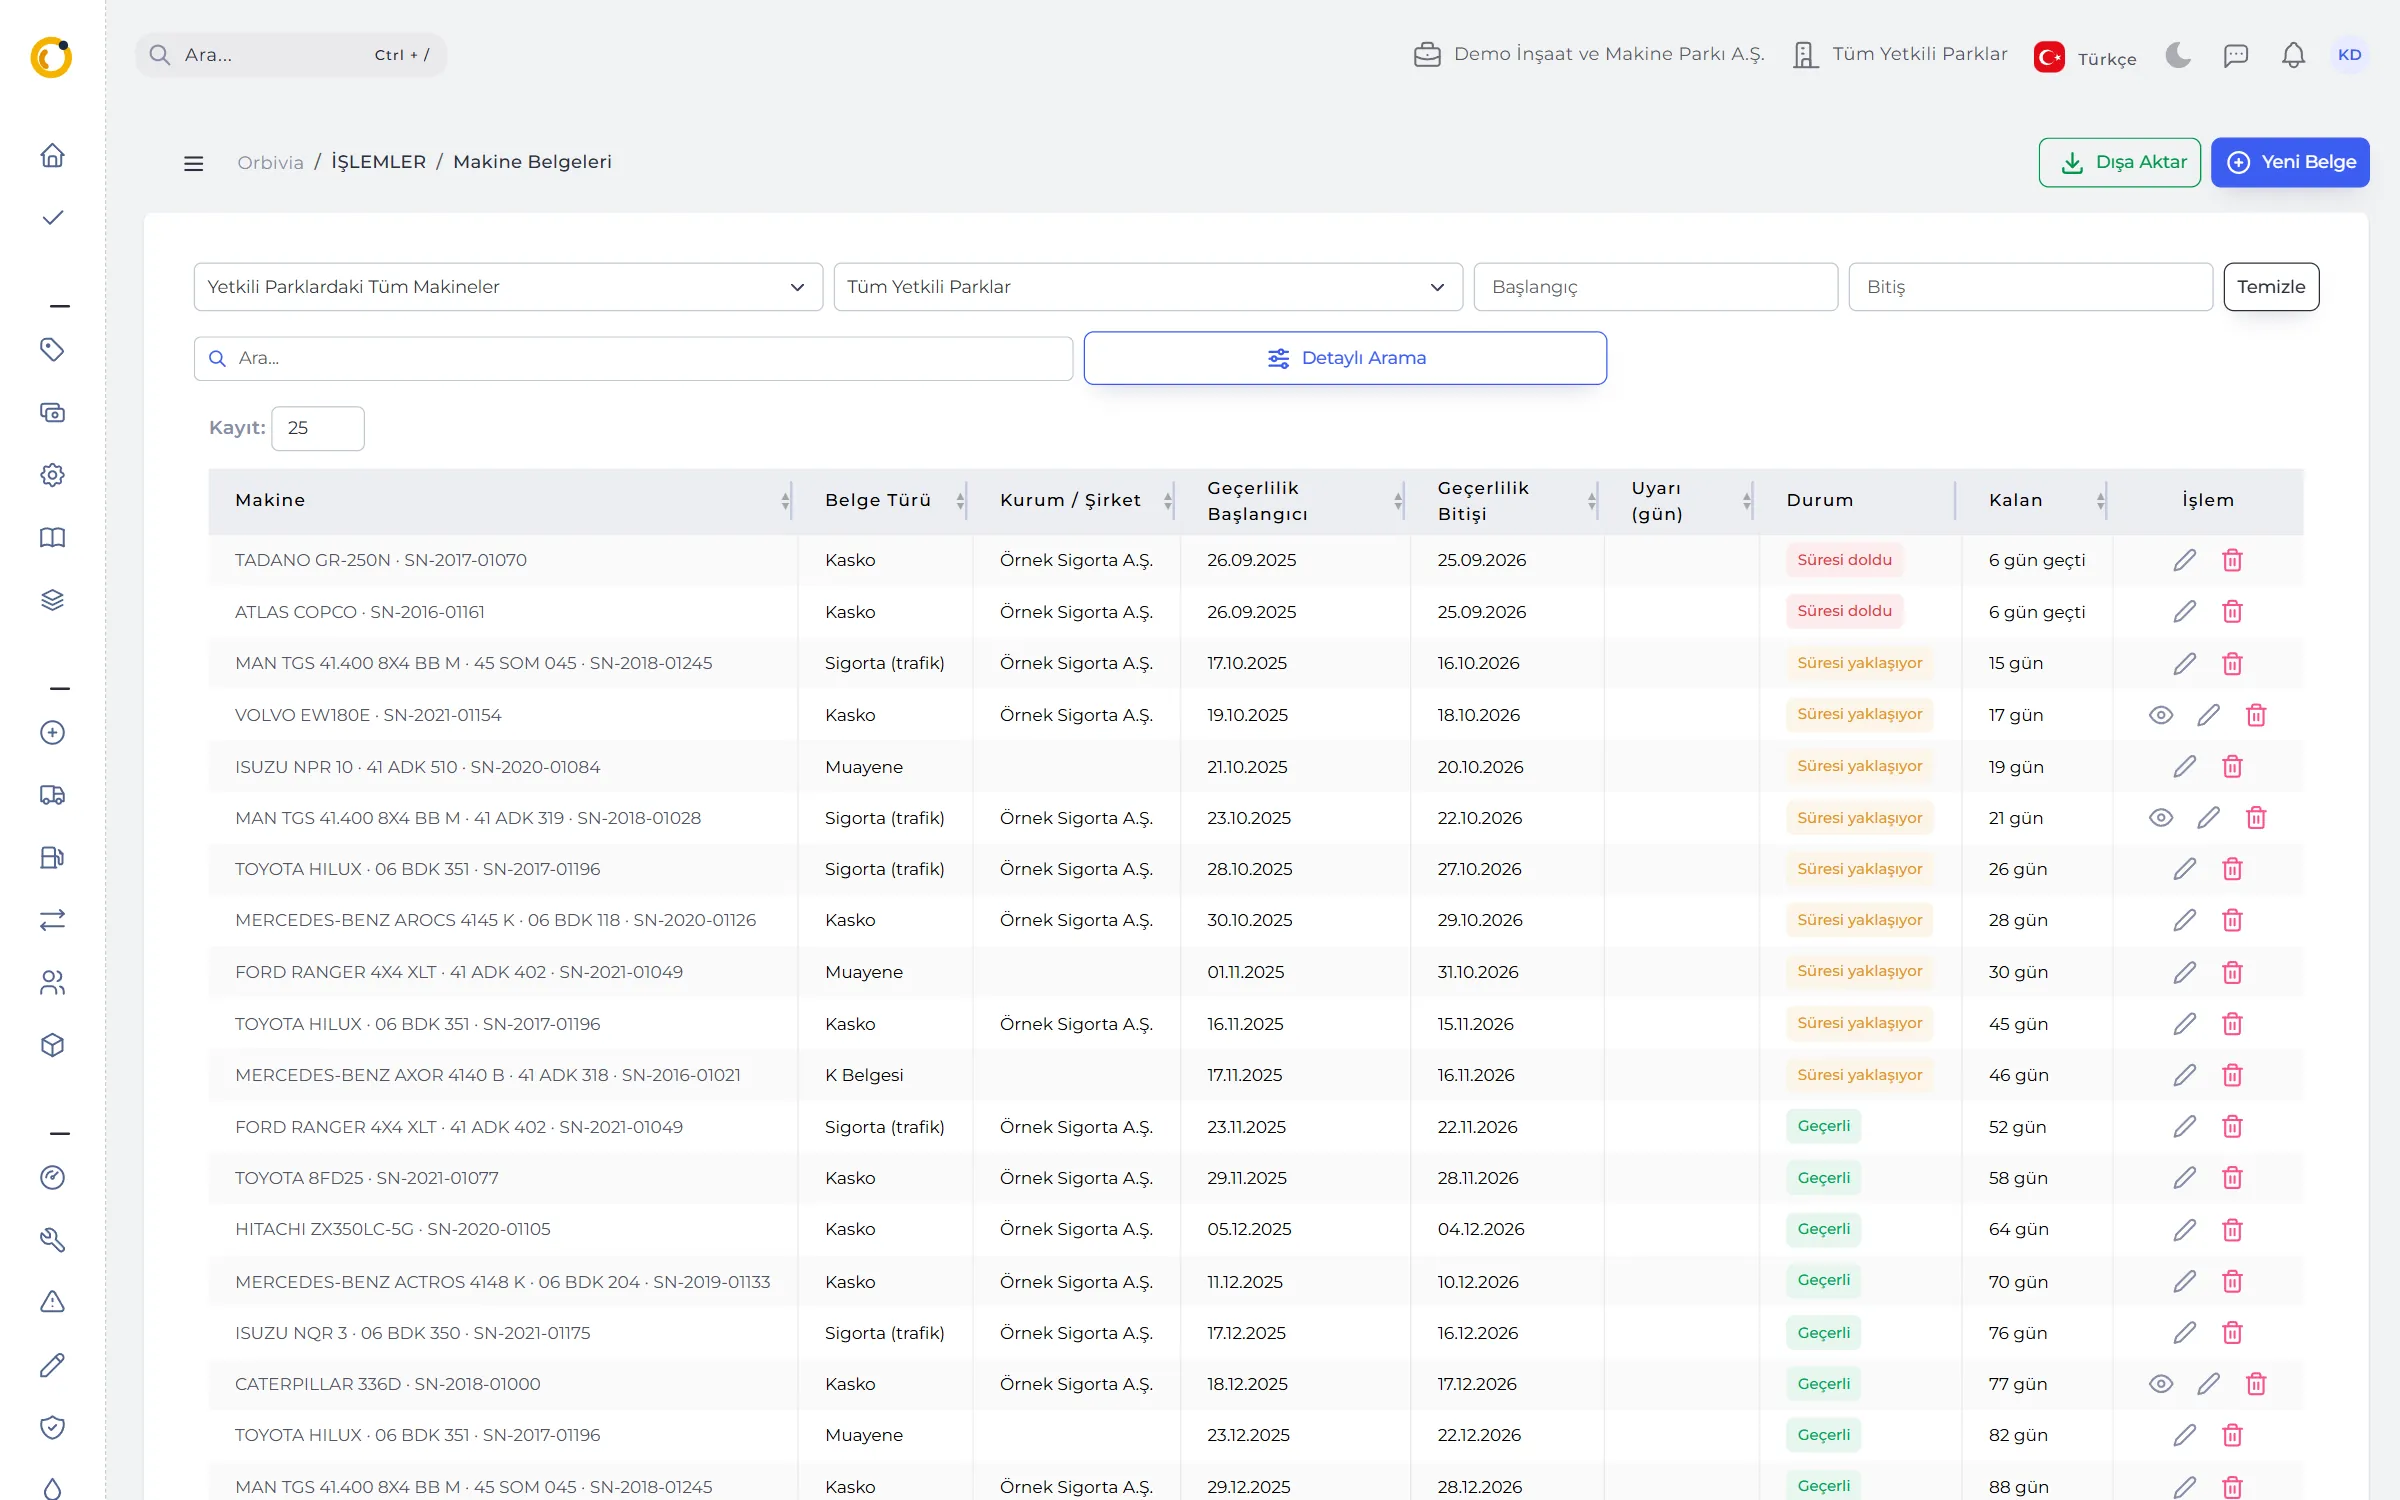Open the users icon in sidebar
The image size is (2400, 1500).
52,982
